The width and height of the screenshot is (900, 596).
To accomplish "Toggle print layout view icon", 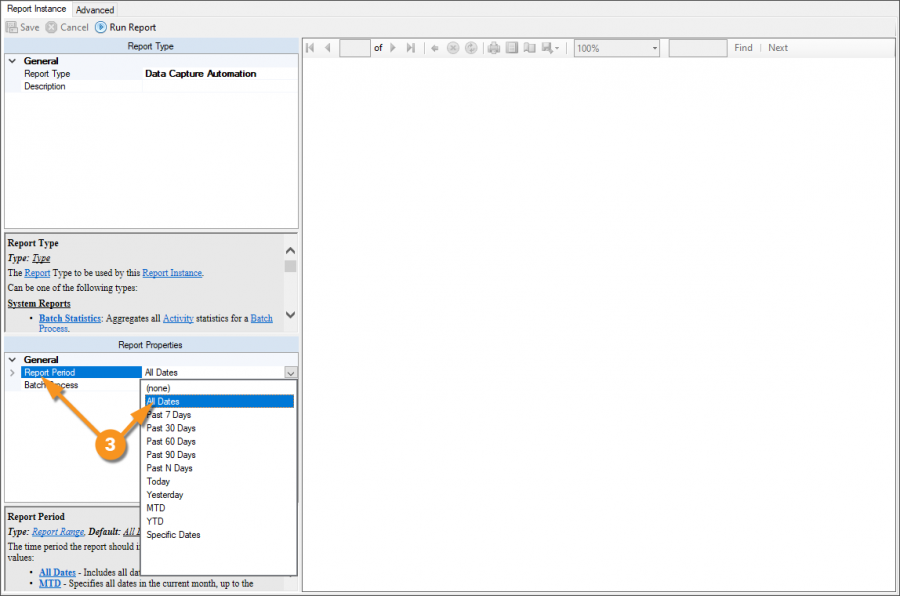I will point(512,48).
